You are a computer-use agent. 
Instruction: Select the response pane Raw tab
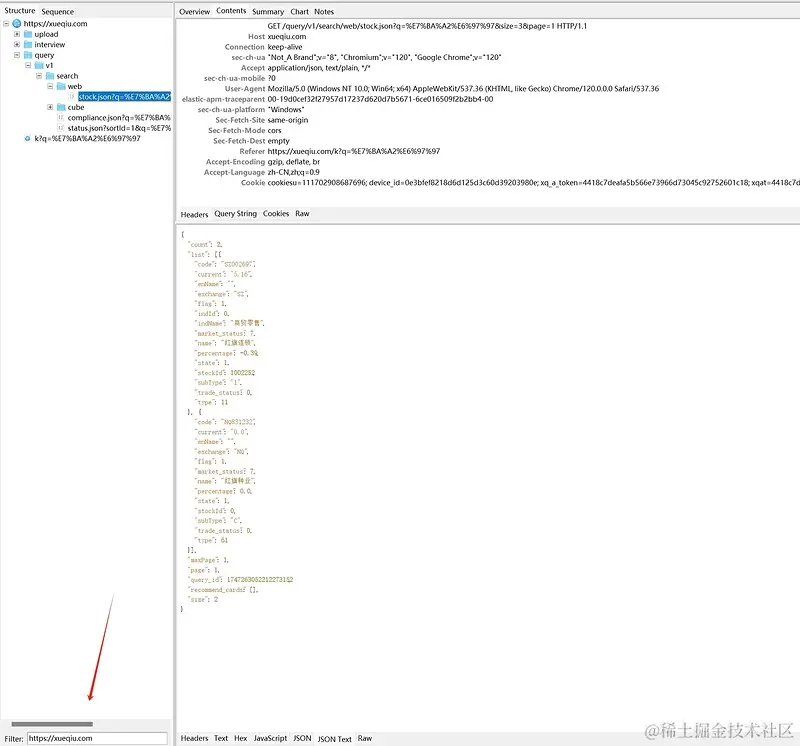click(365, 738)
